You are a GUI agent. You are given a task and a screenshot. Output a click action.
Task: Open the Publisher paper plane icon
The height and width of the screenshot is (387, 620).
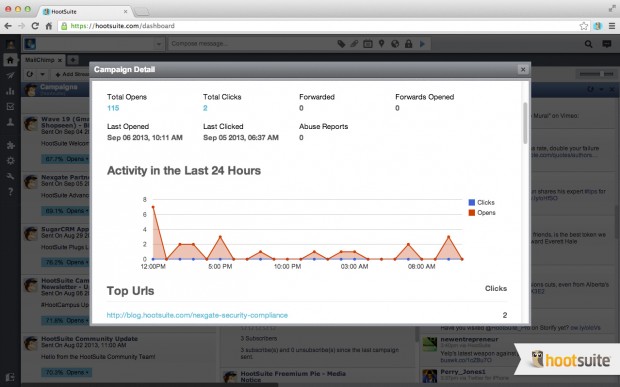click(x=10, y=75)
